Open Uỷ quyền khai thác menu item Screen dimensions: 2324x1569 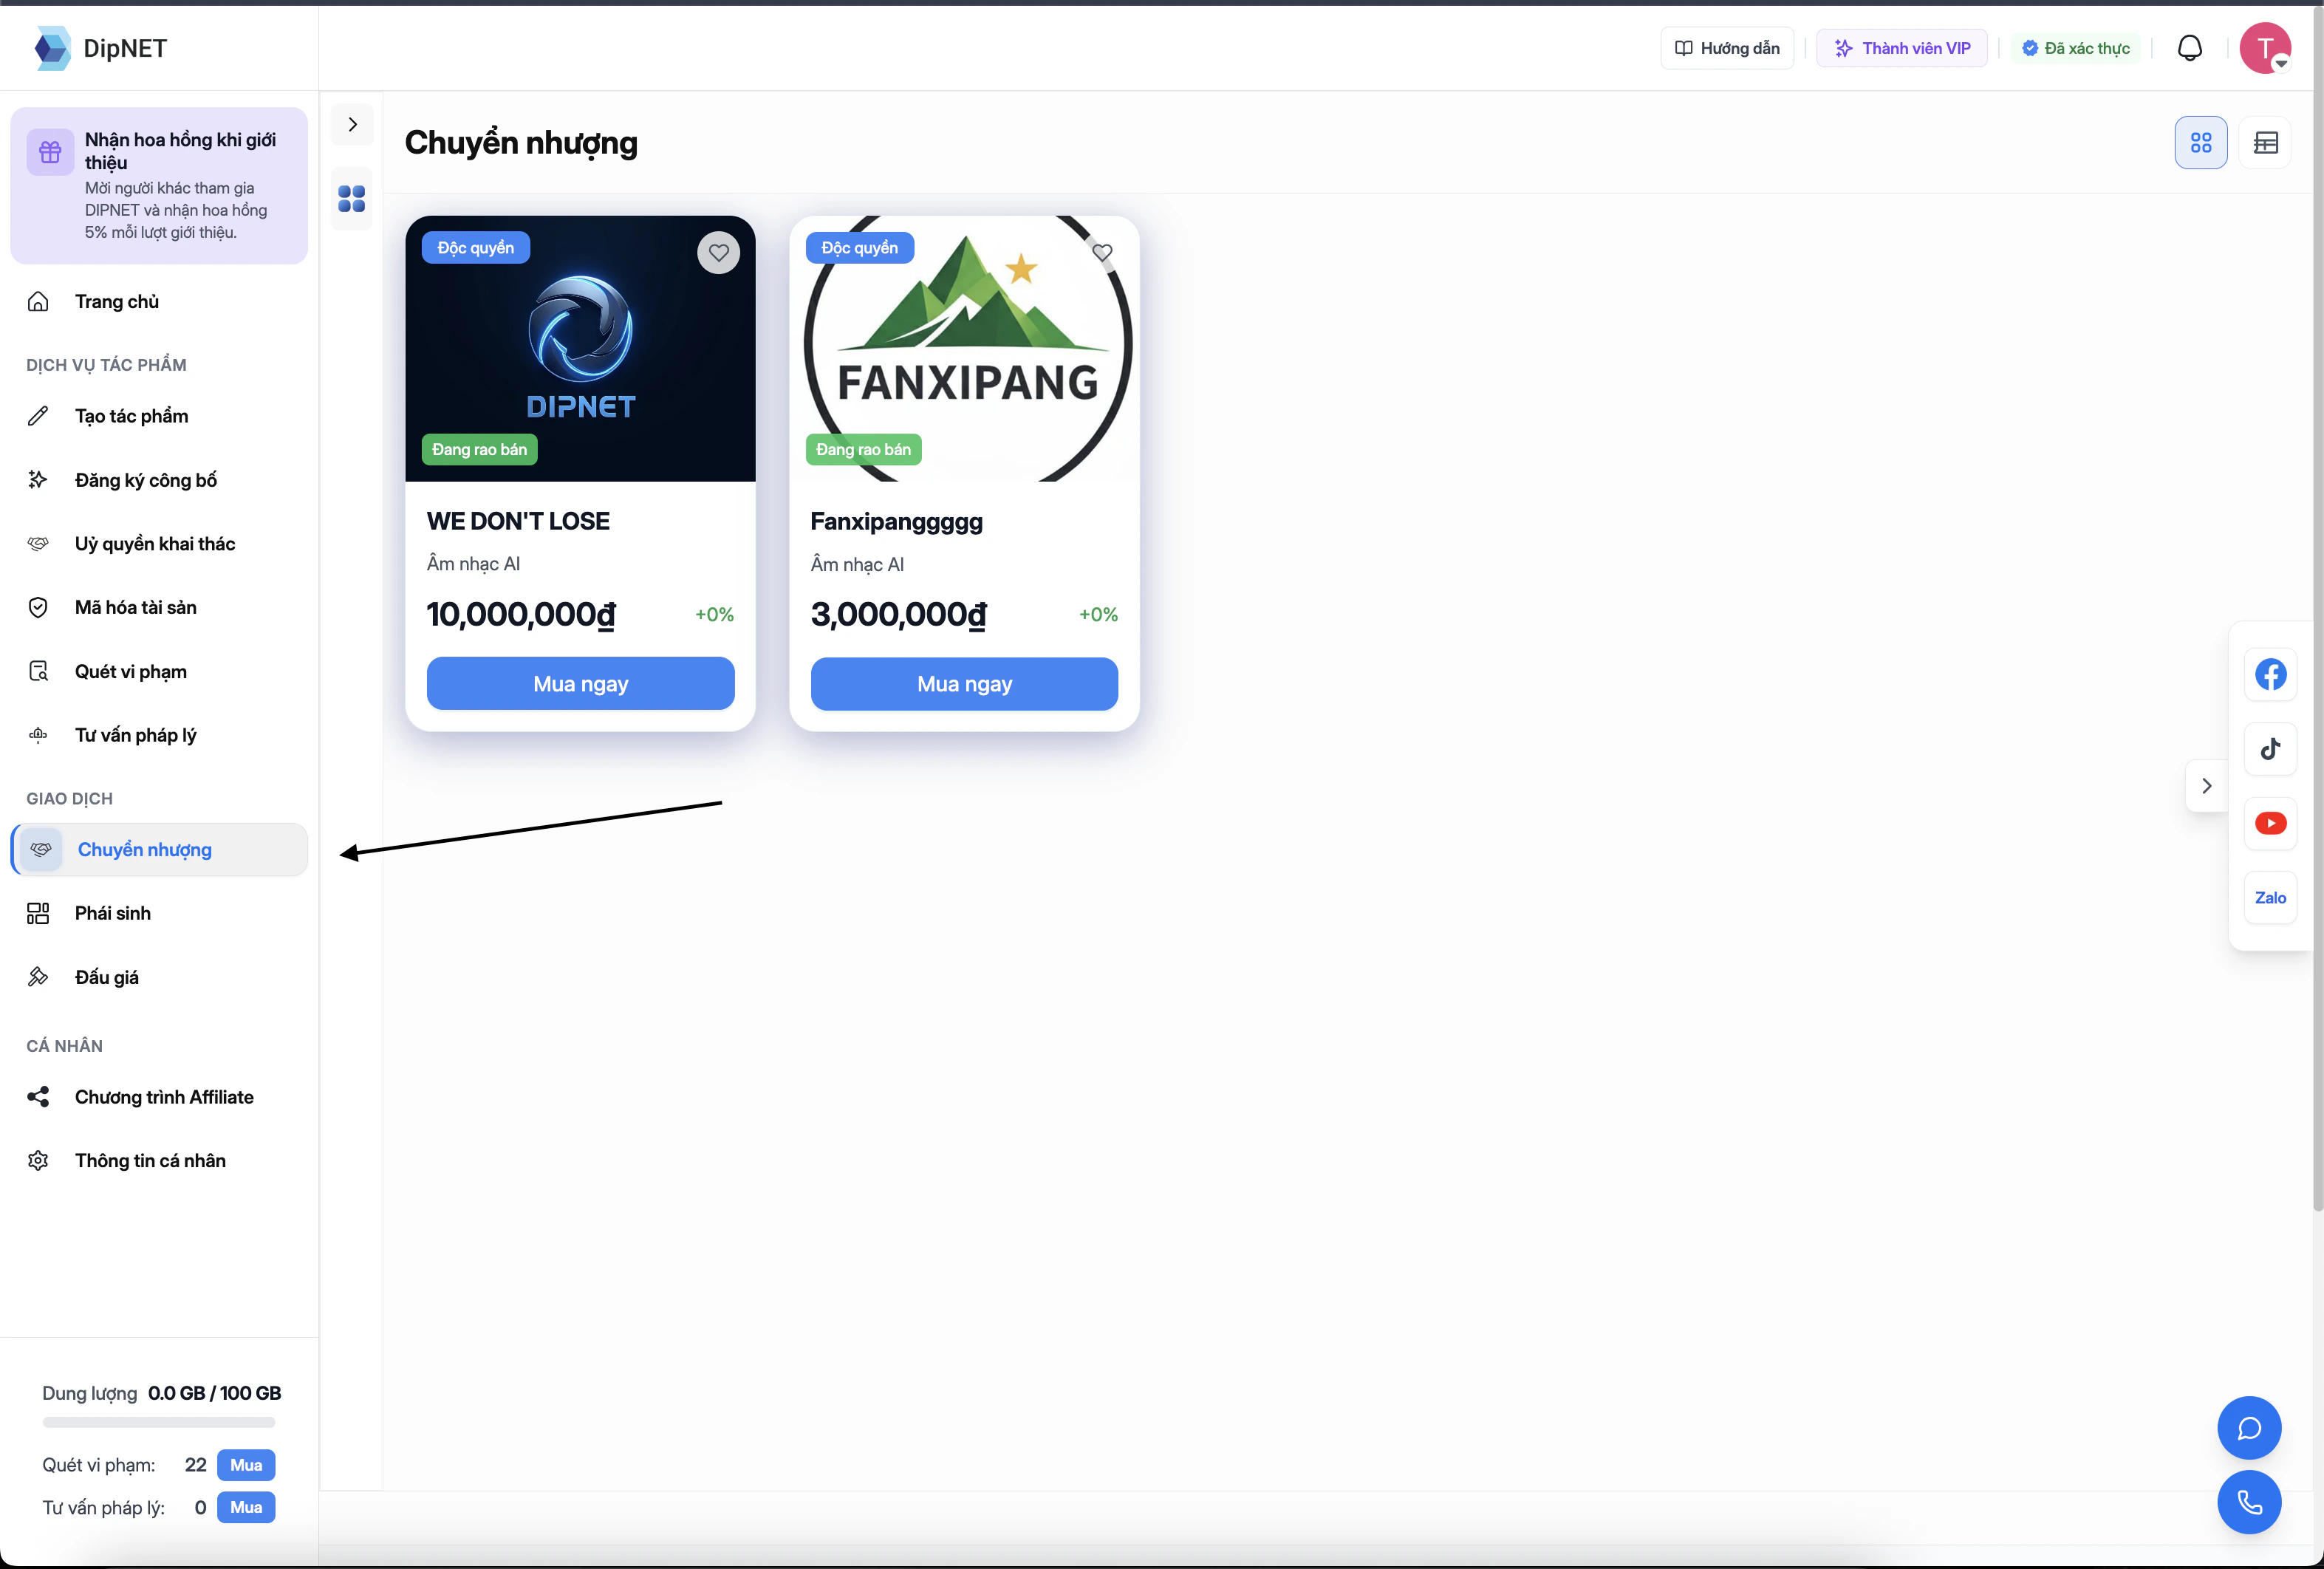159,544
